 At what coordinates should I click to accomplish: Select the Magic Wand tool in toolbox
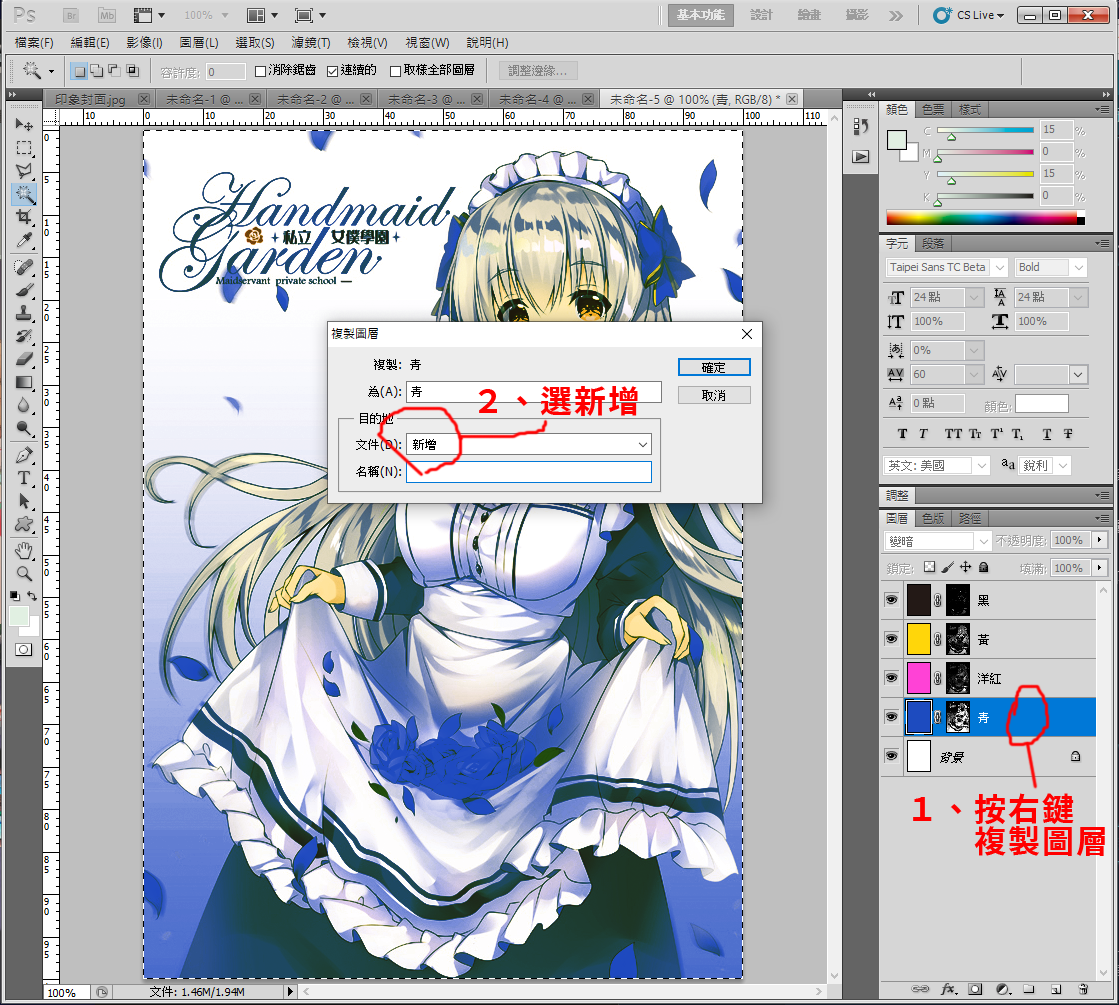(x=24, y=193)
